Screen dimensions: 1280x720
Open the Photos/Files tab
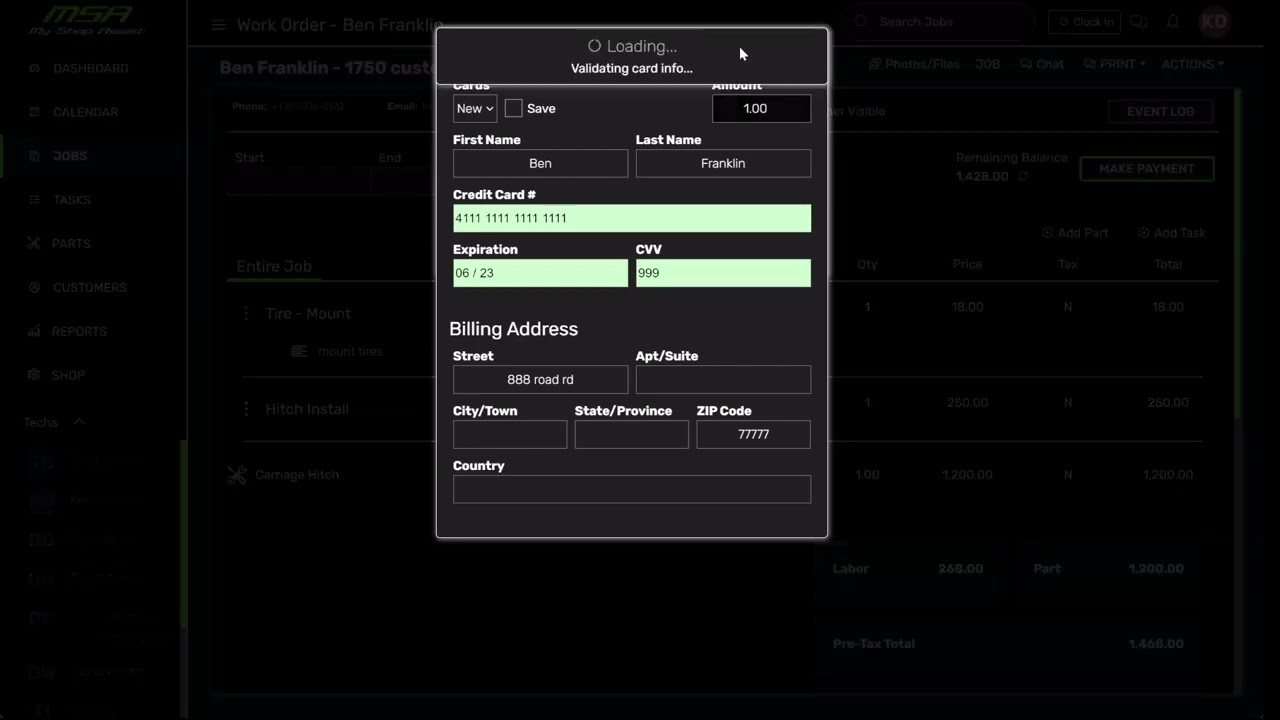click(x=914, y=64)
